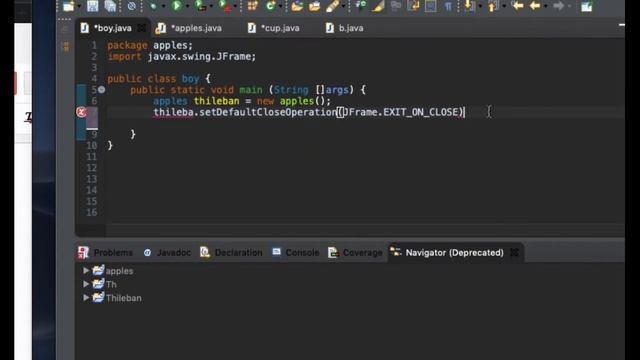The height and width of the screenshot is (360, 640).
Task: Click the Next Annotation arrow icon
Action: click(x=469, y=6)
